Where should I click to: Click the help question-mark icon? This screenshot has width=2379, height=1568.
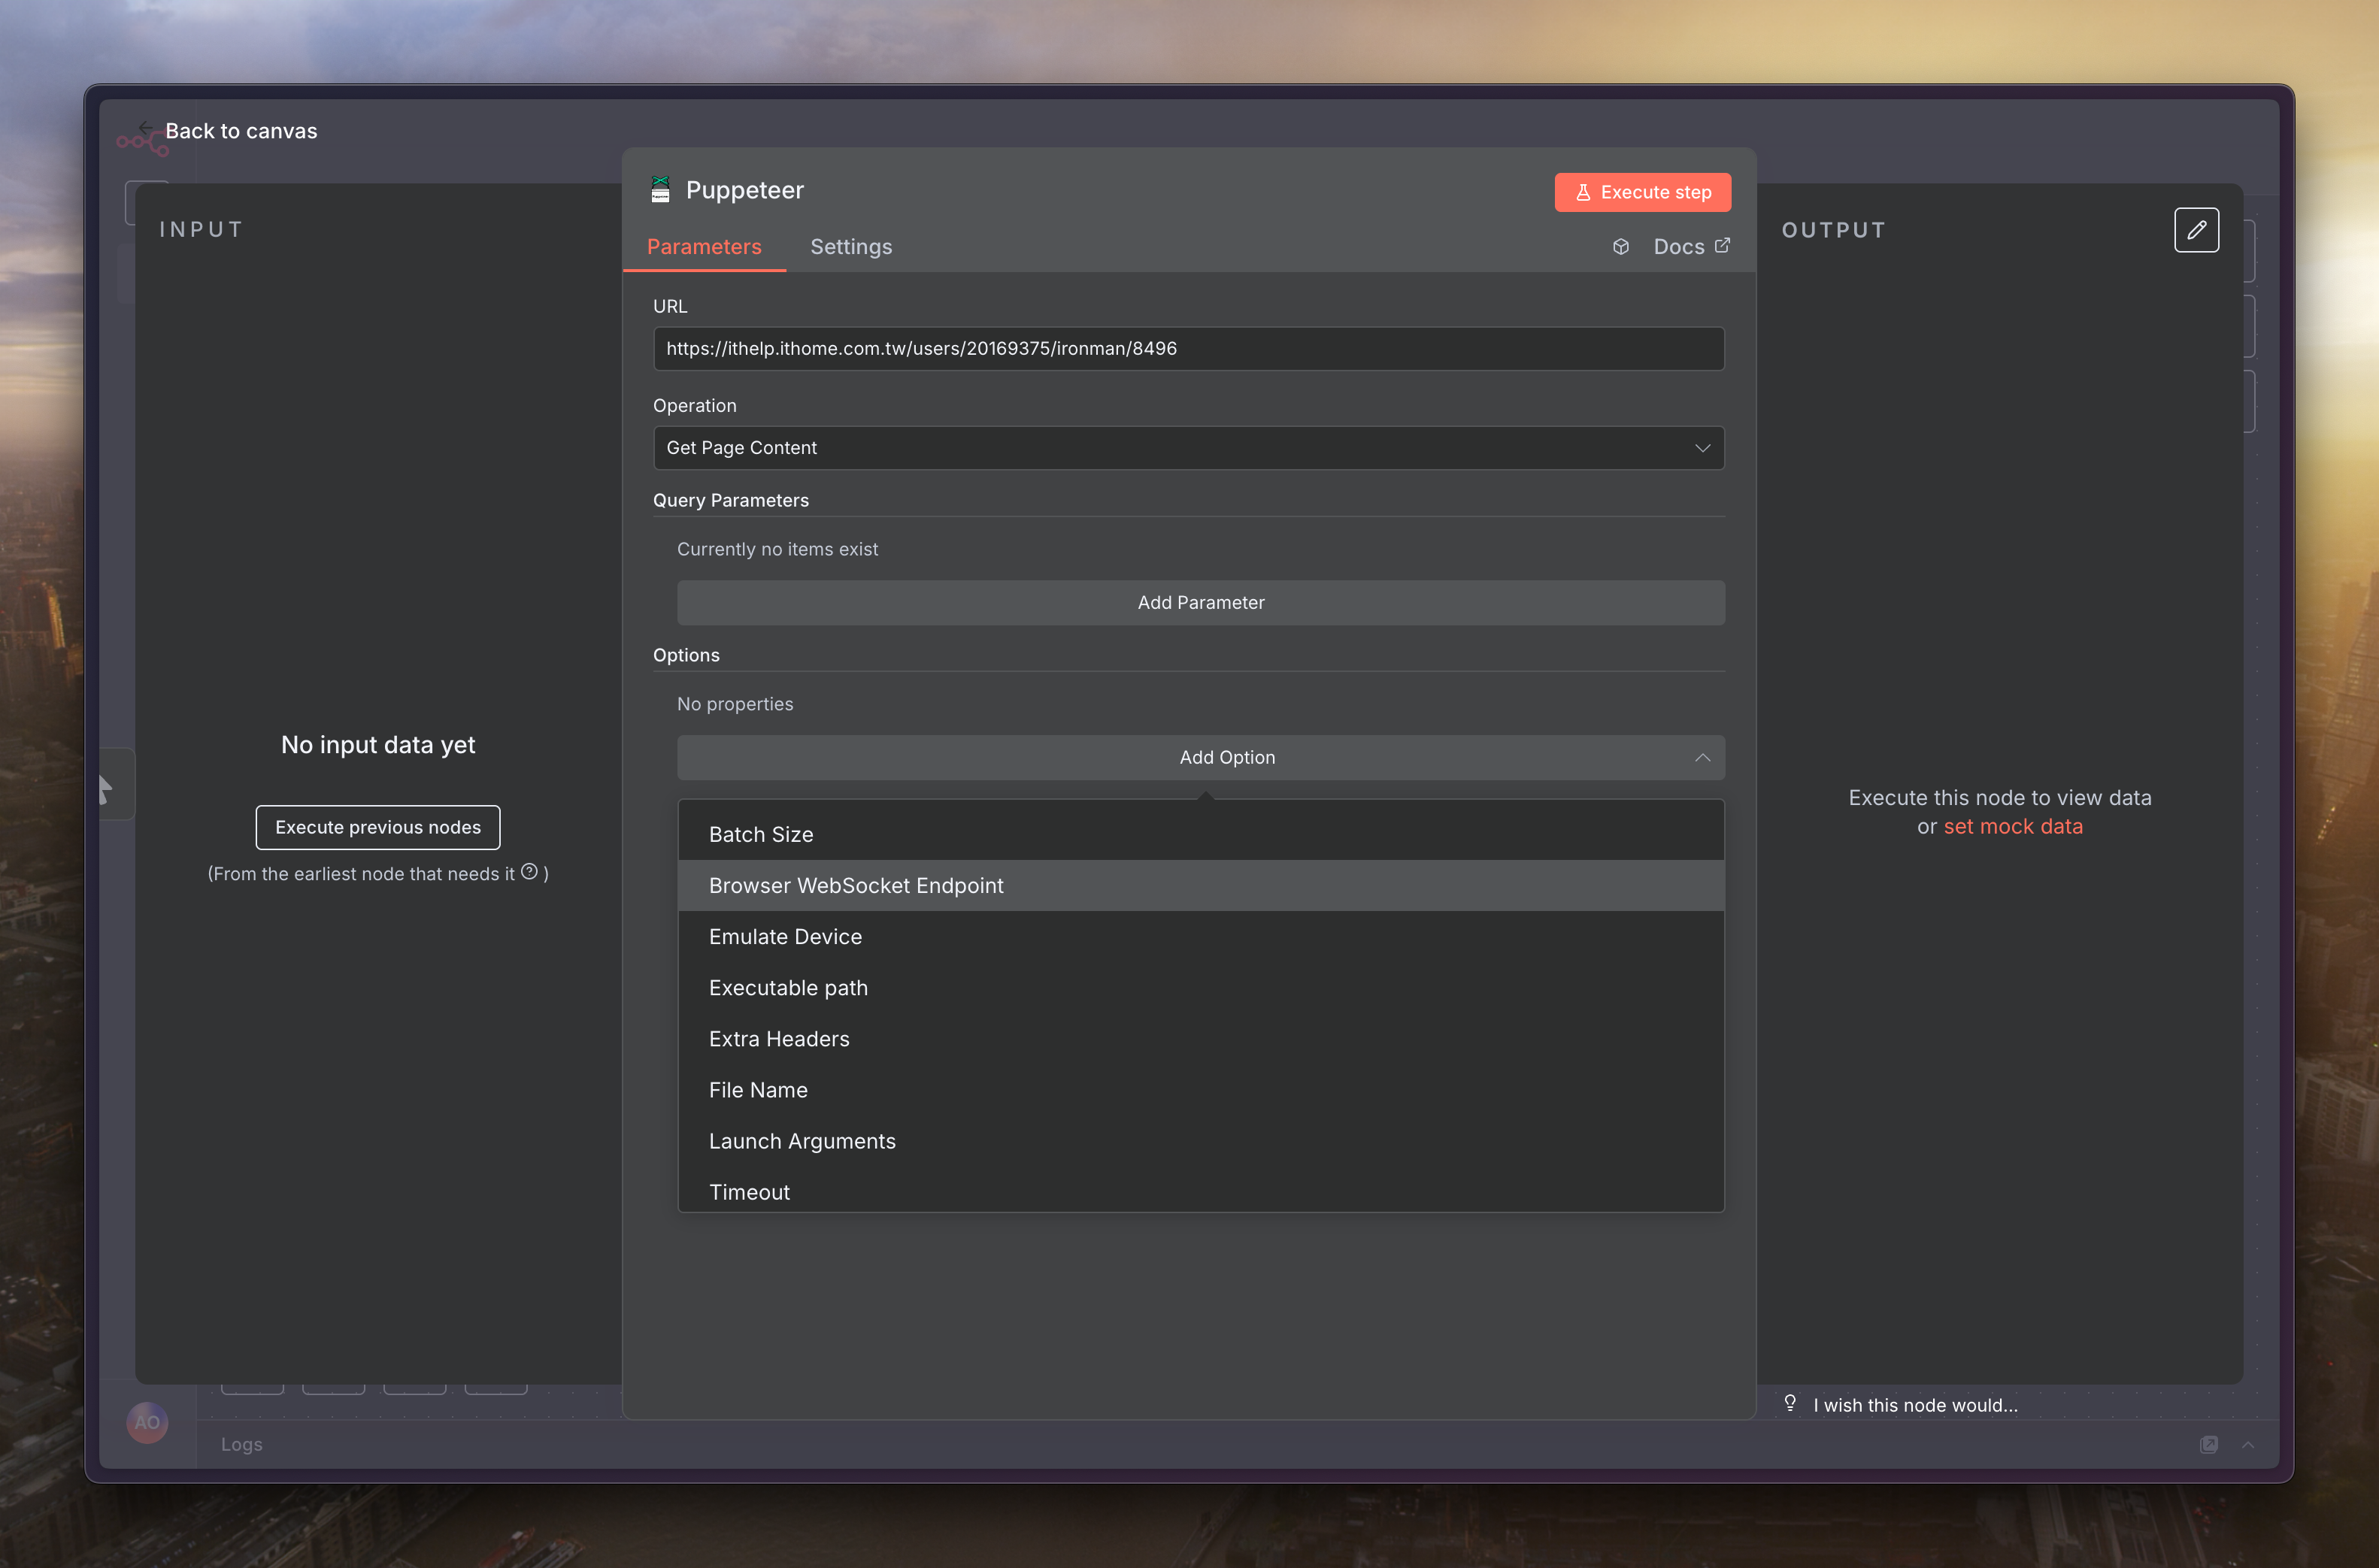pyautogui.click(x=530, y=872)
